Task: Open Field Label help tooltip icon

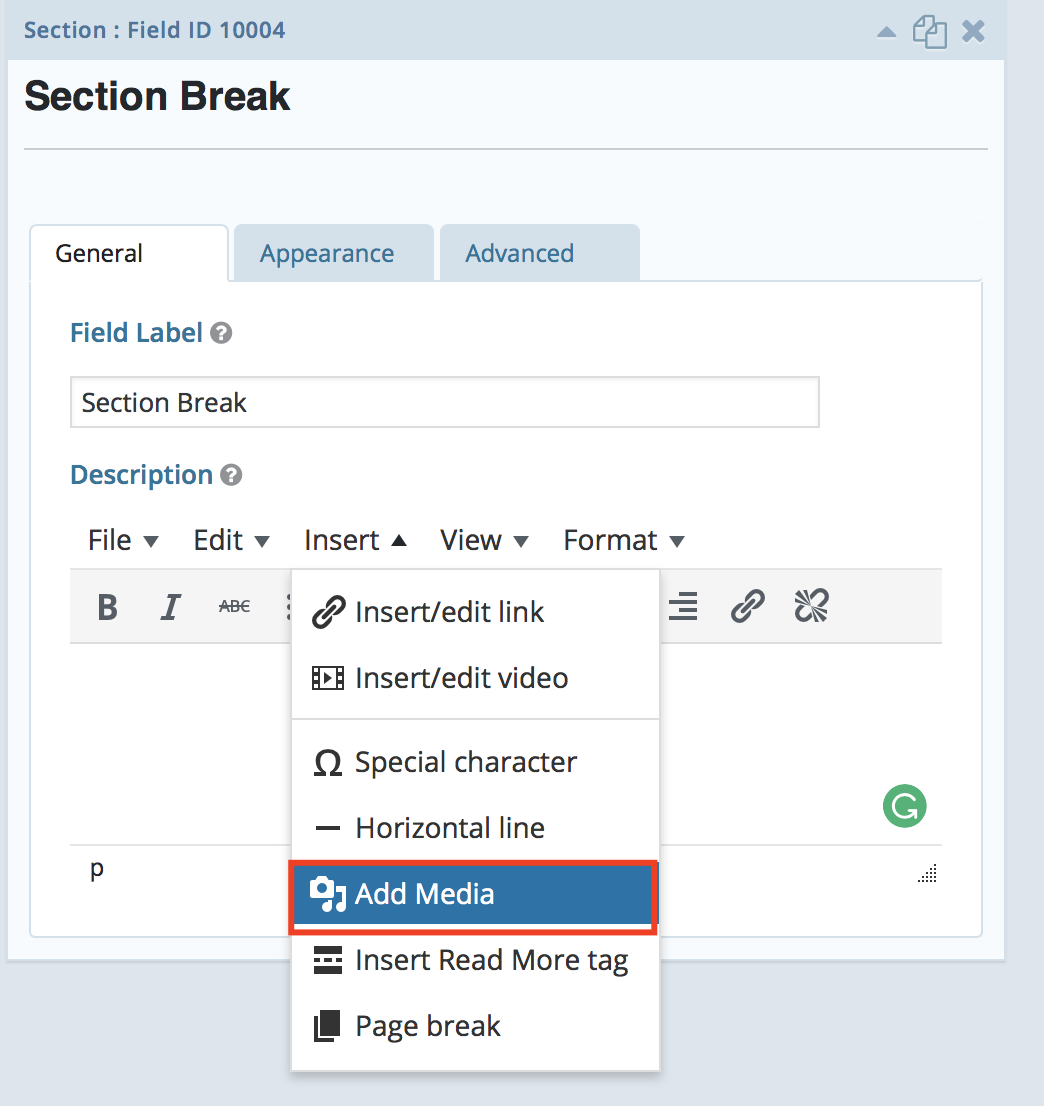Action: [222, 333]
